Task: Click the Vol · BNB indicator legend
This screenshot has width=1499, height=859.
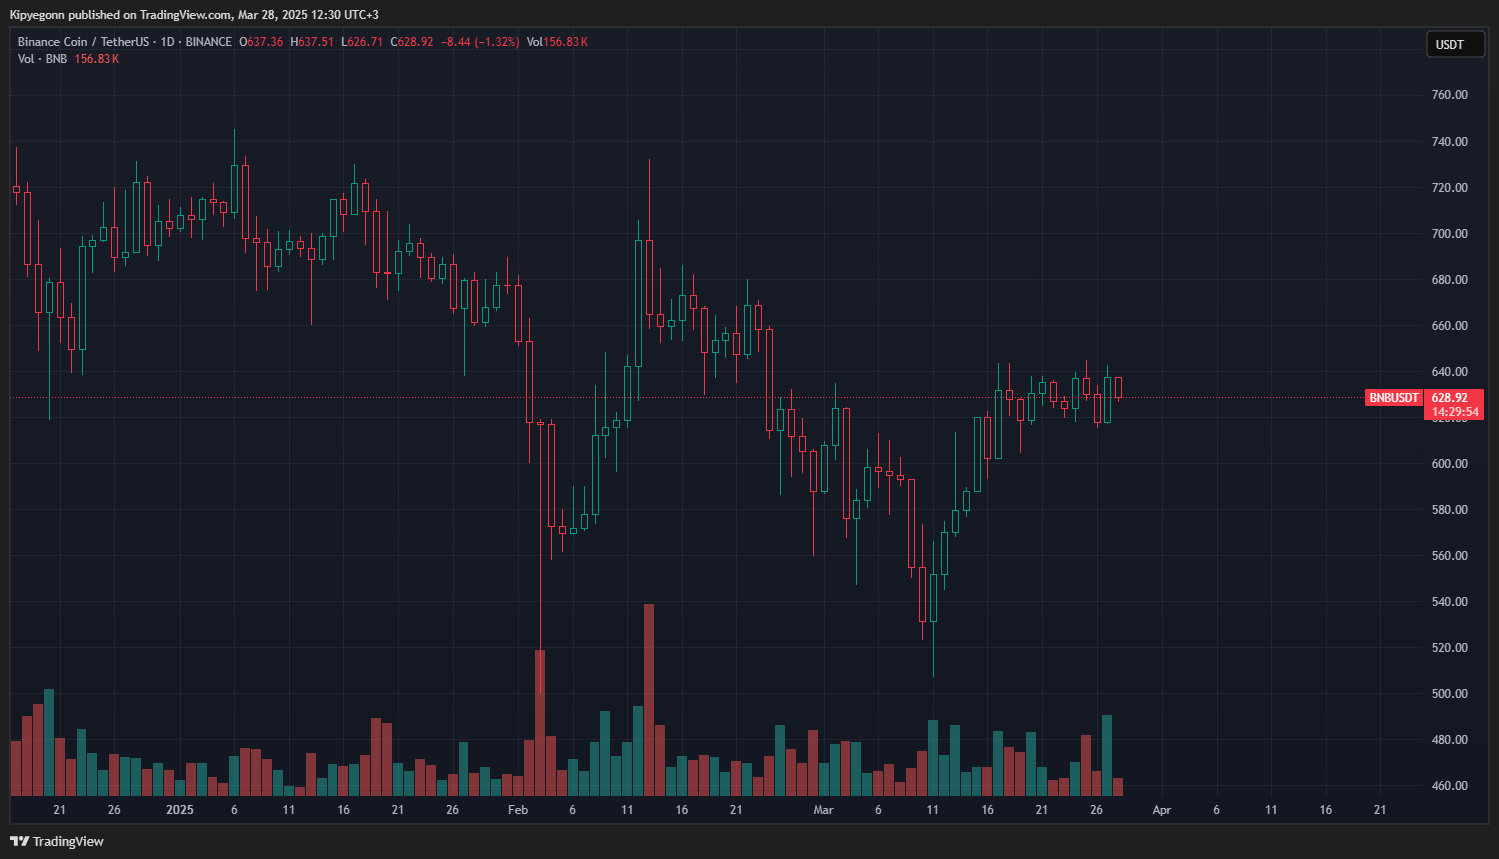Action: tap(42, 59)
